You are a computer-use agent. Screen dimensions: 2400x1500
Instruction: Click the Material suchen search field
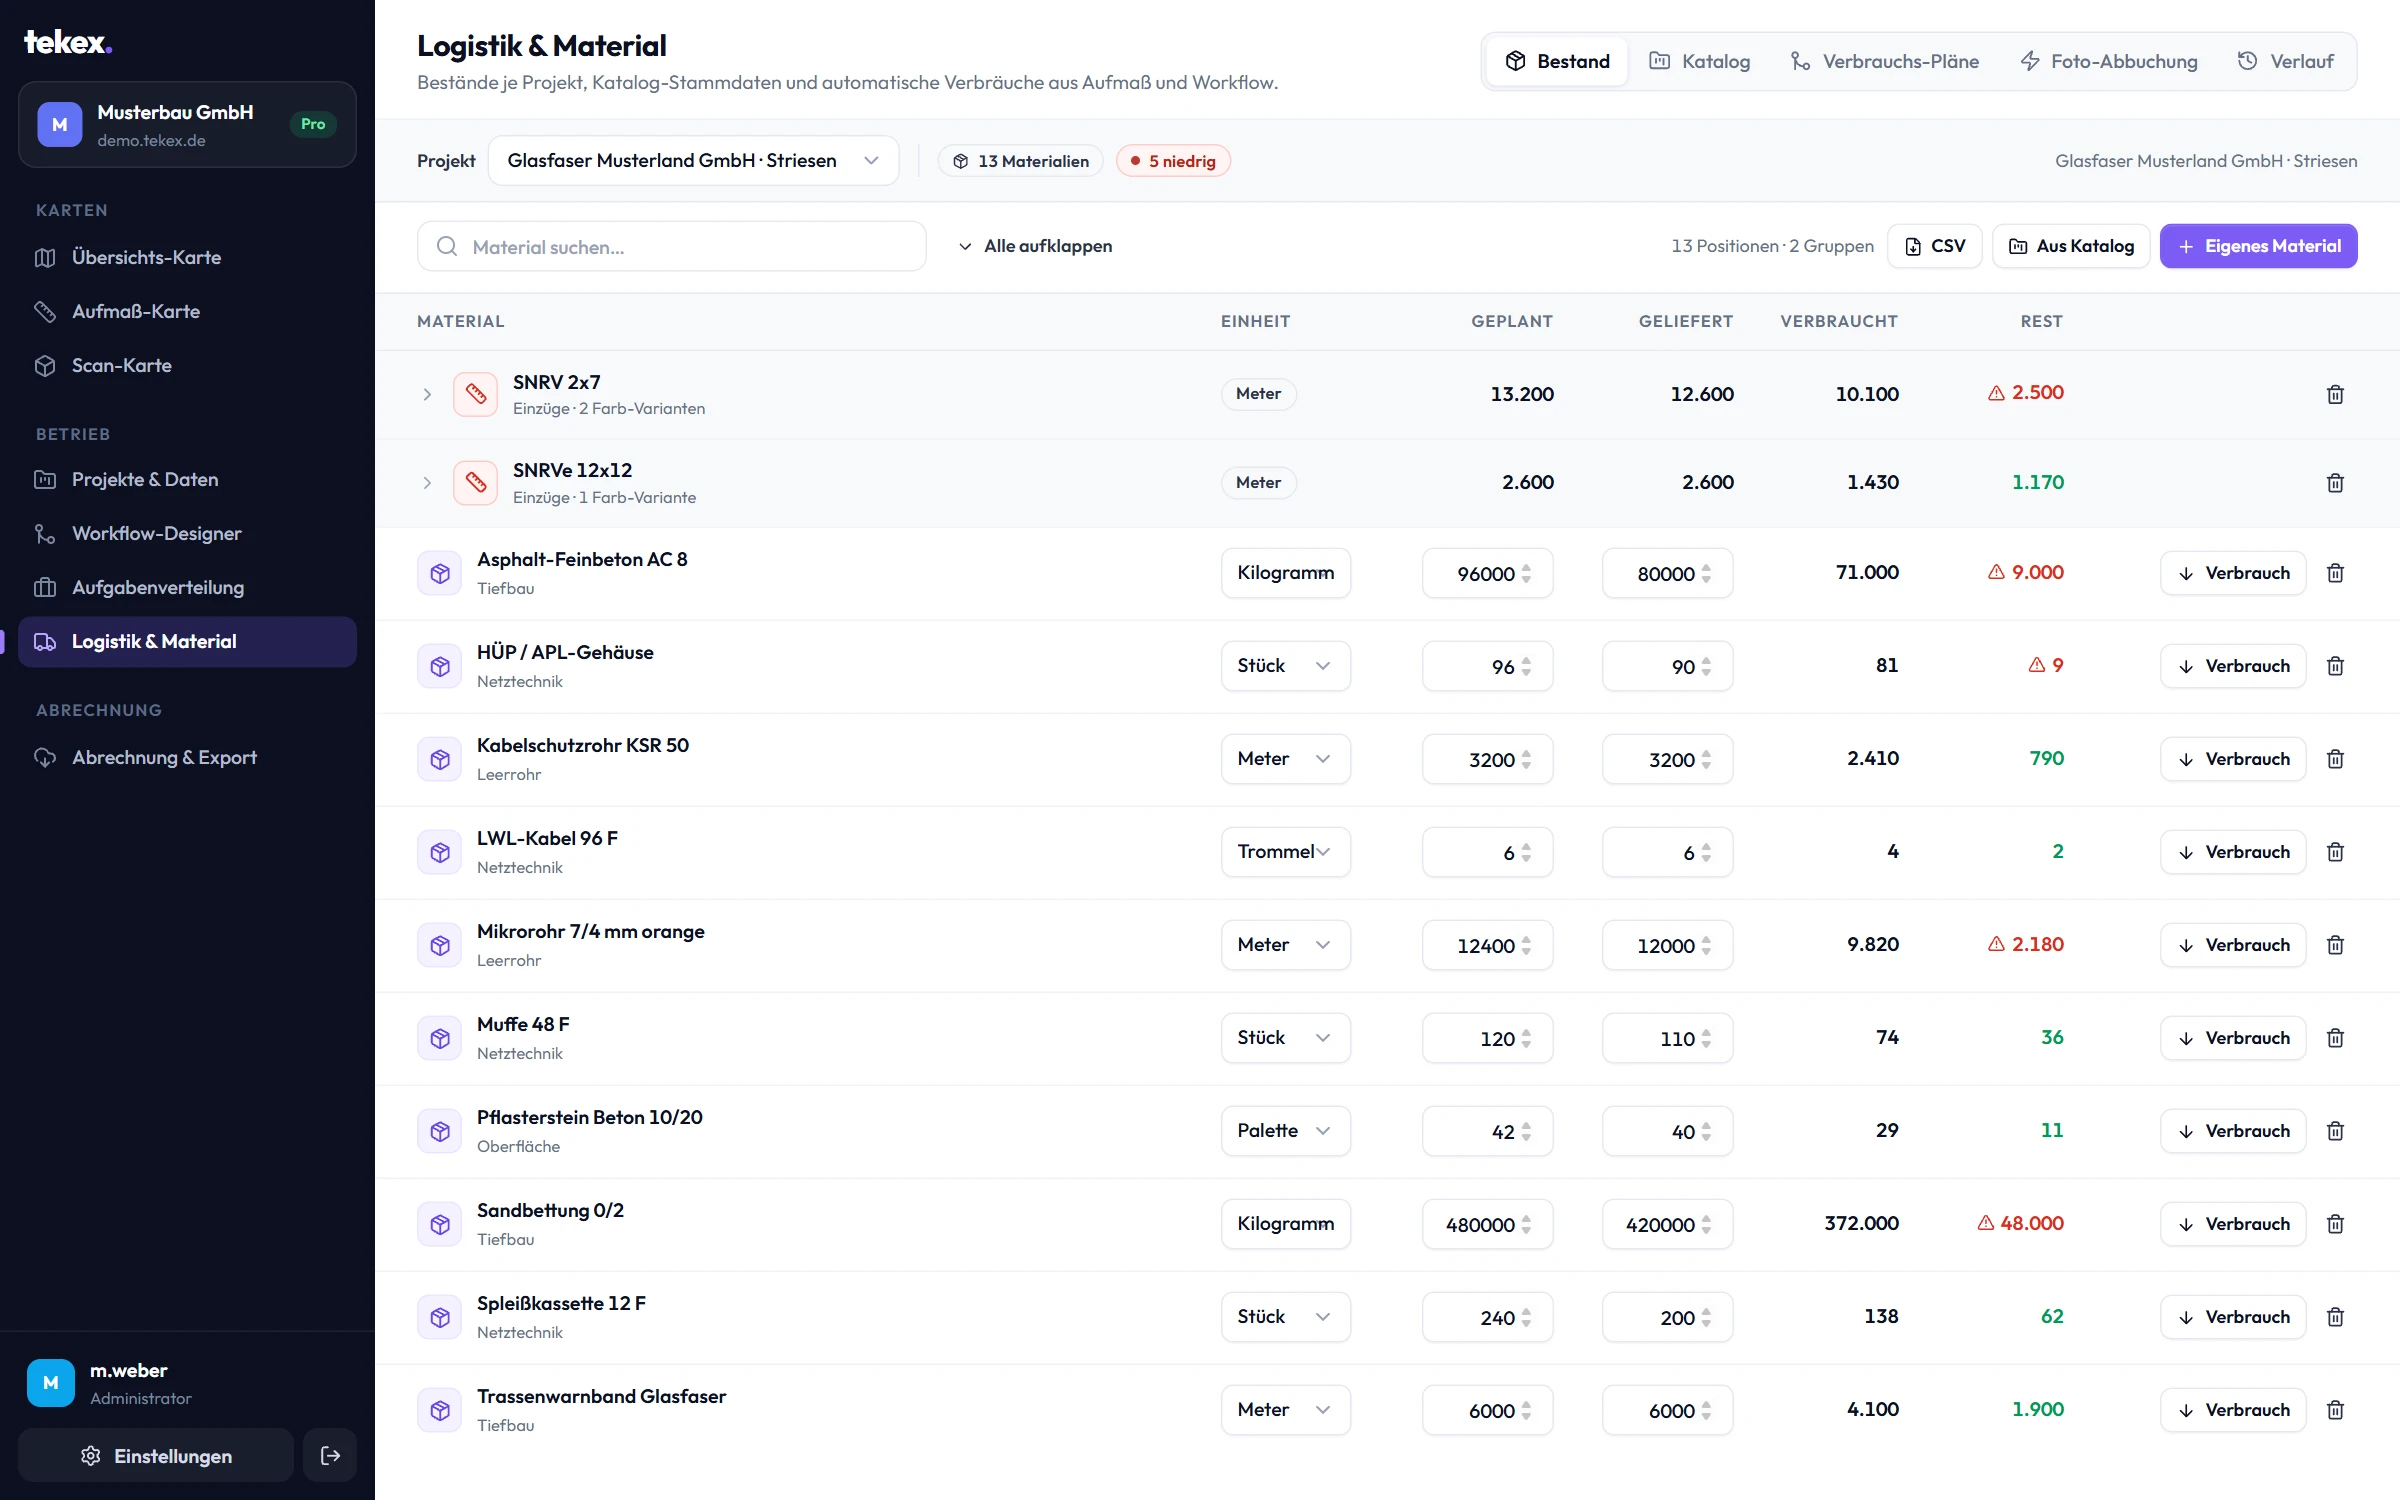pos(671,246)
